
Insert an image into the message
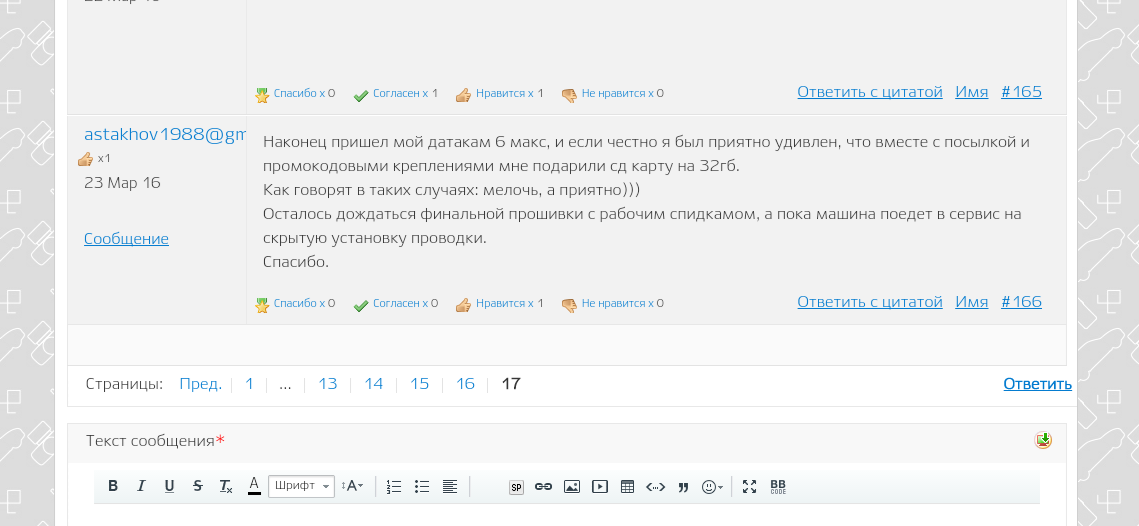pyautogui.click(x=572, y=487)
